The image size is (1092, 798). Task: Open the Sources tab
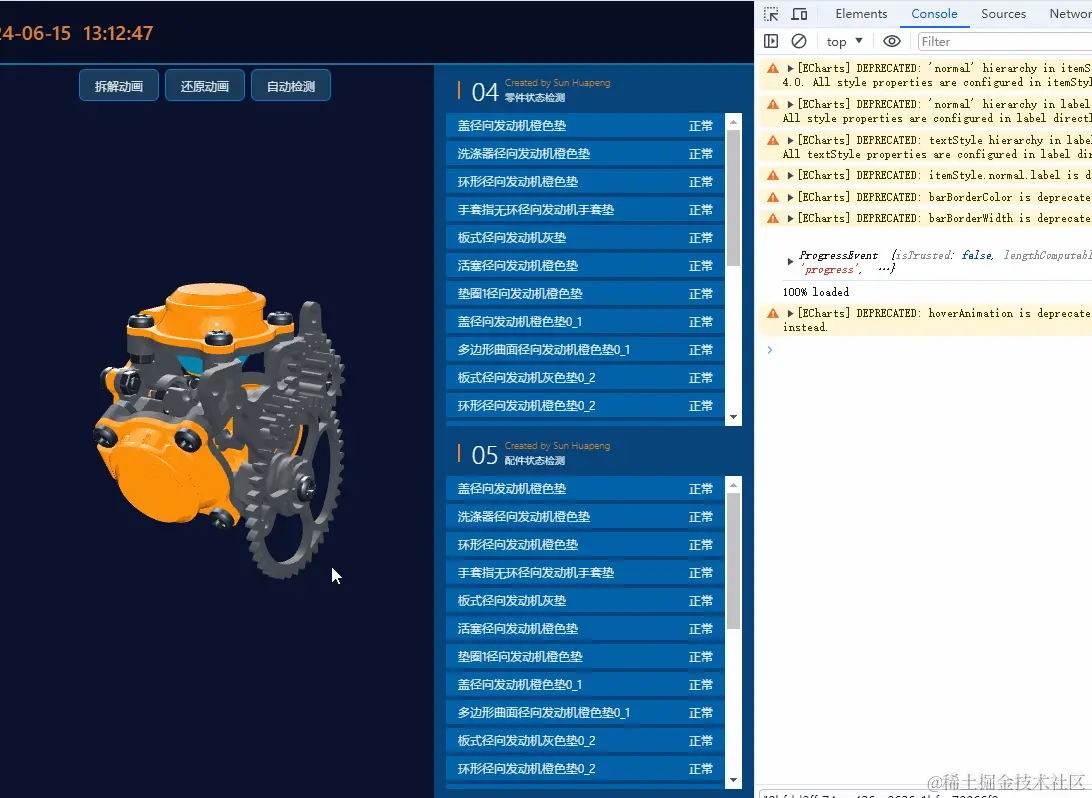[x=1003, y=14]
